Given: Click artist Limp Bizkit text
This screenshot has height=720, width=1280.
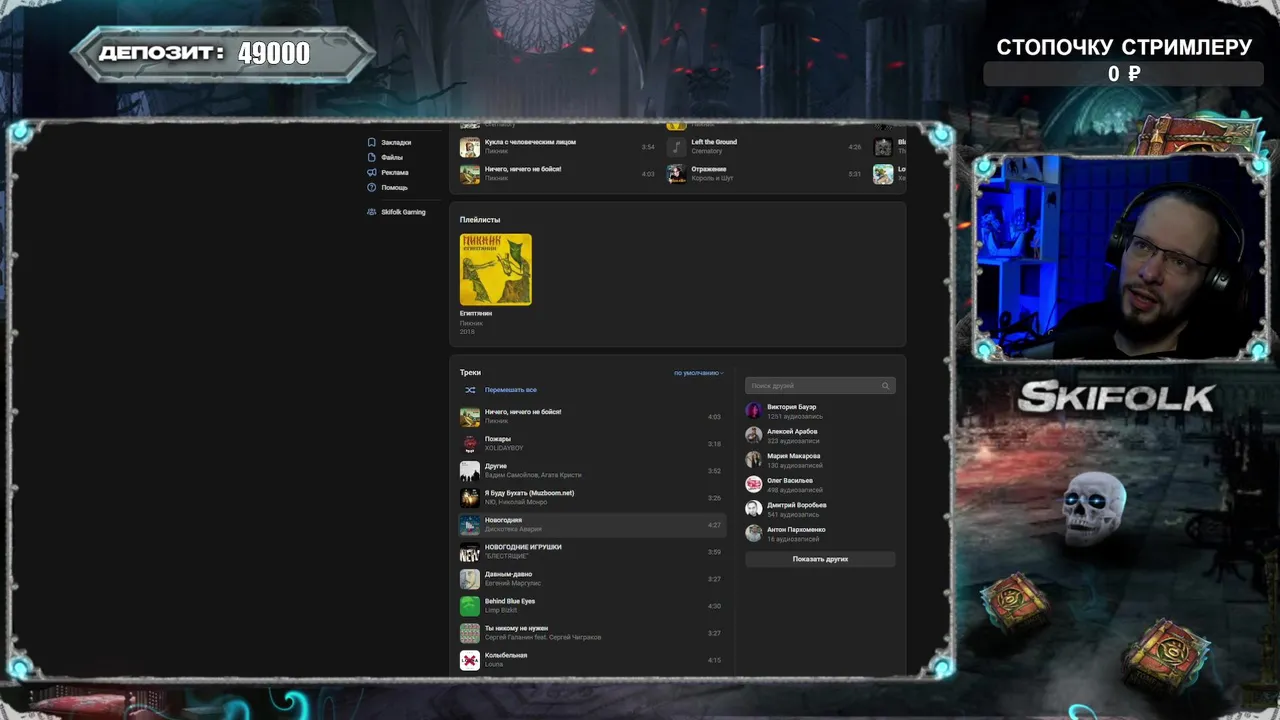Looking at the screenshot, I should 501,610.
